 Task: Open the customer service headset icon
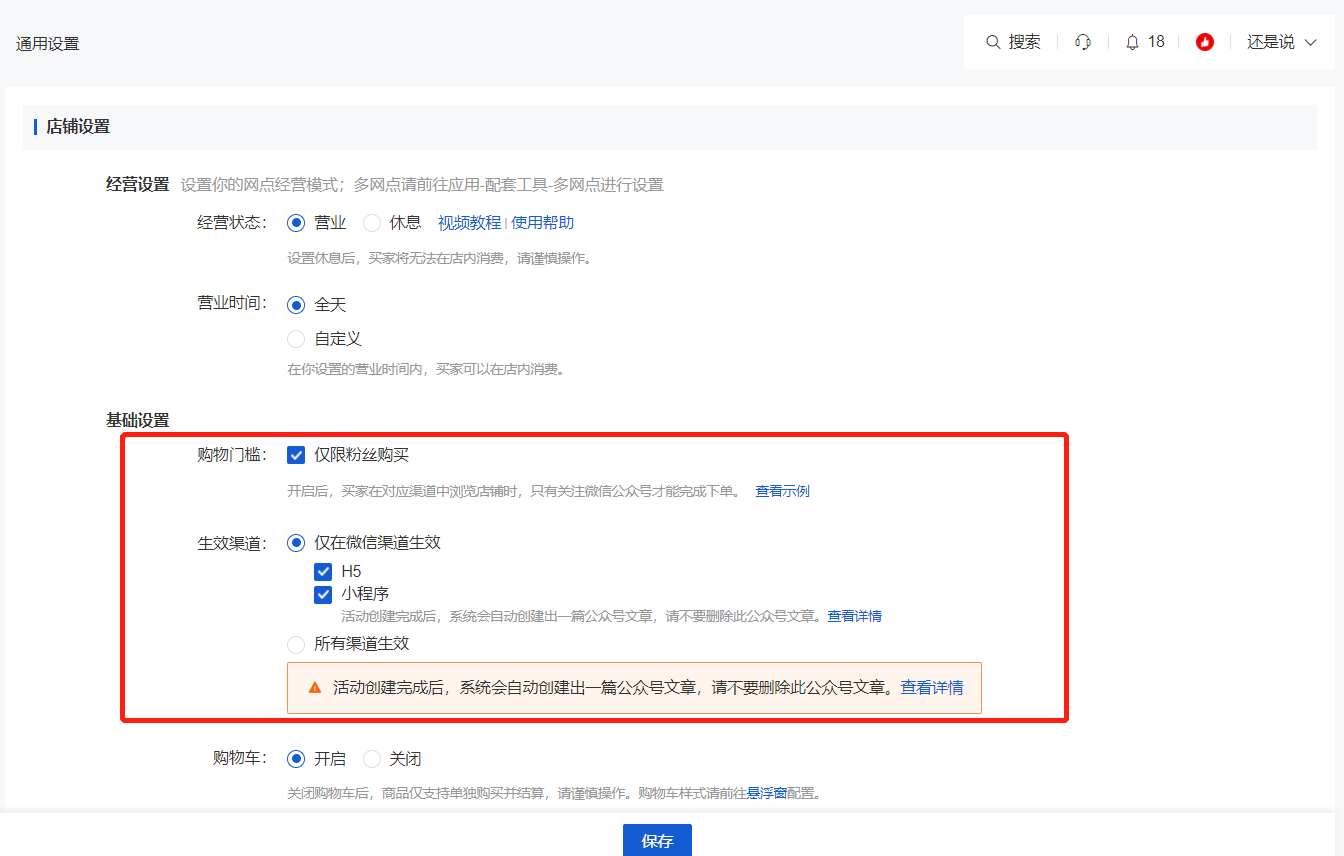[x=1083, y=42]
